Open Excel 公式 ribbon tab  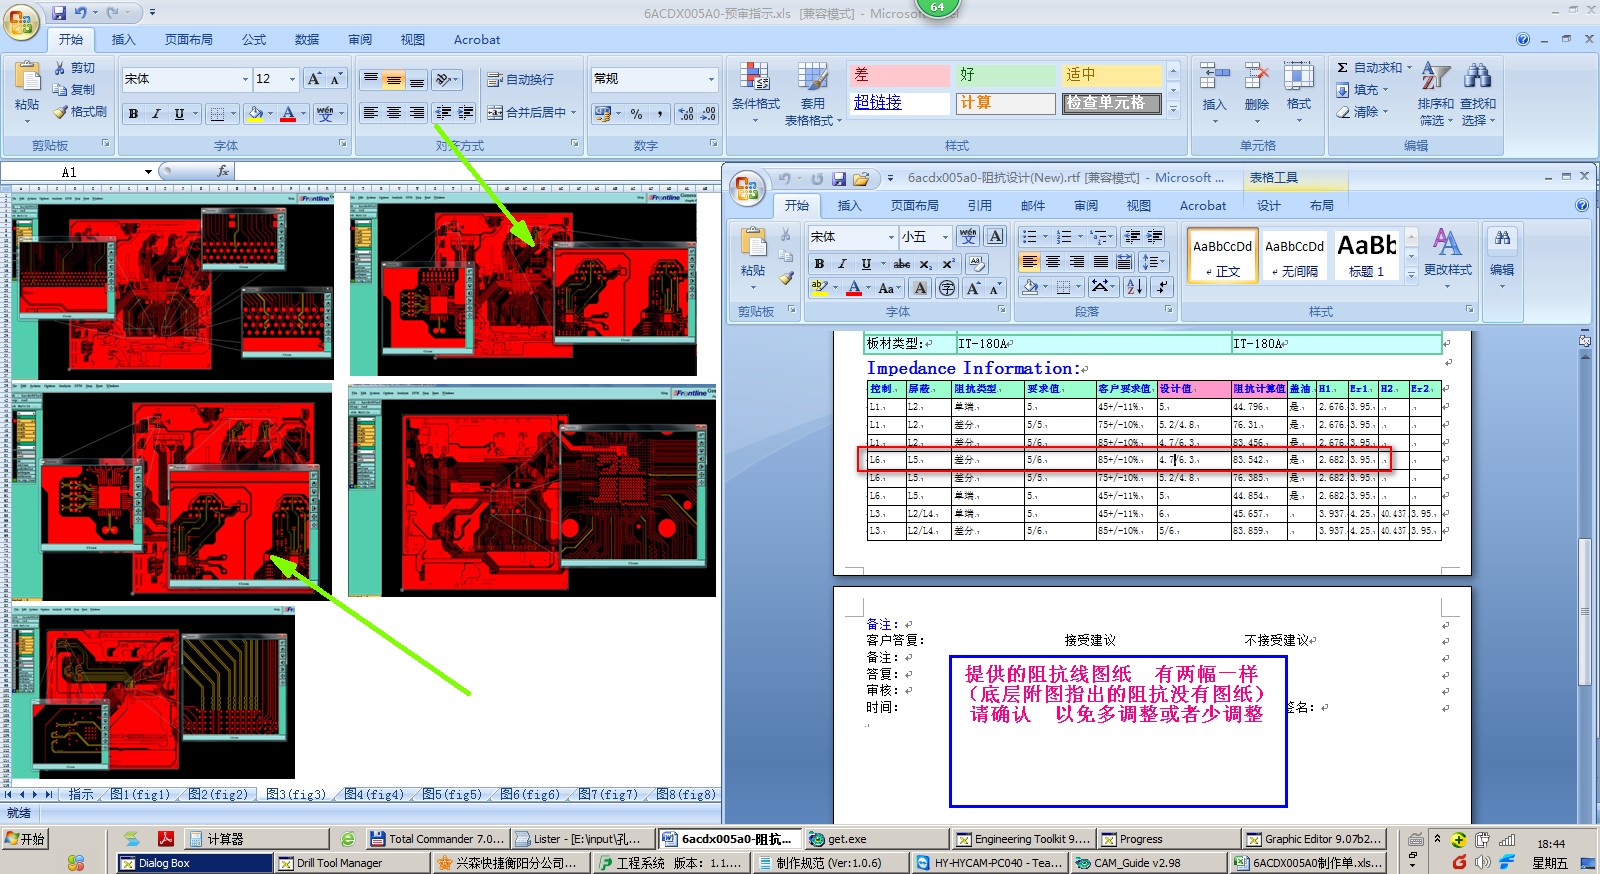click(x=254, y=40)
